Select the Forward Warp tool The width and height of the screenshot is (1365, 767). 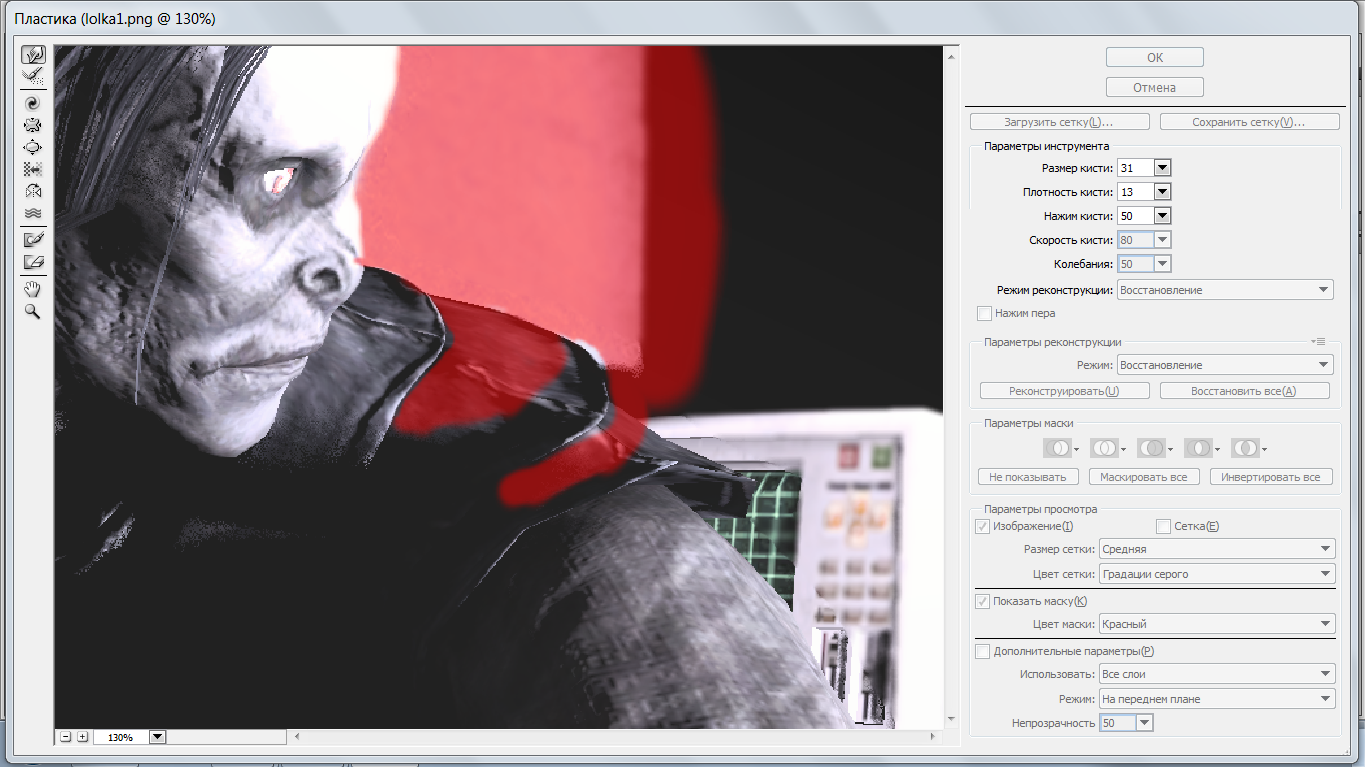click(33, 54)
